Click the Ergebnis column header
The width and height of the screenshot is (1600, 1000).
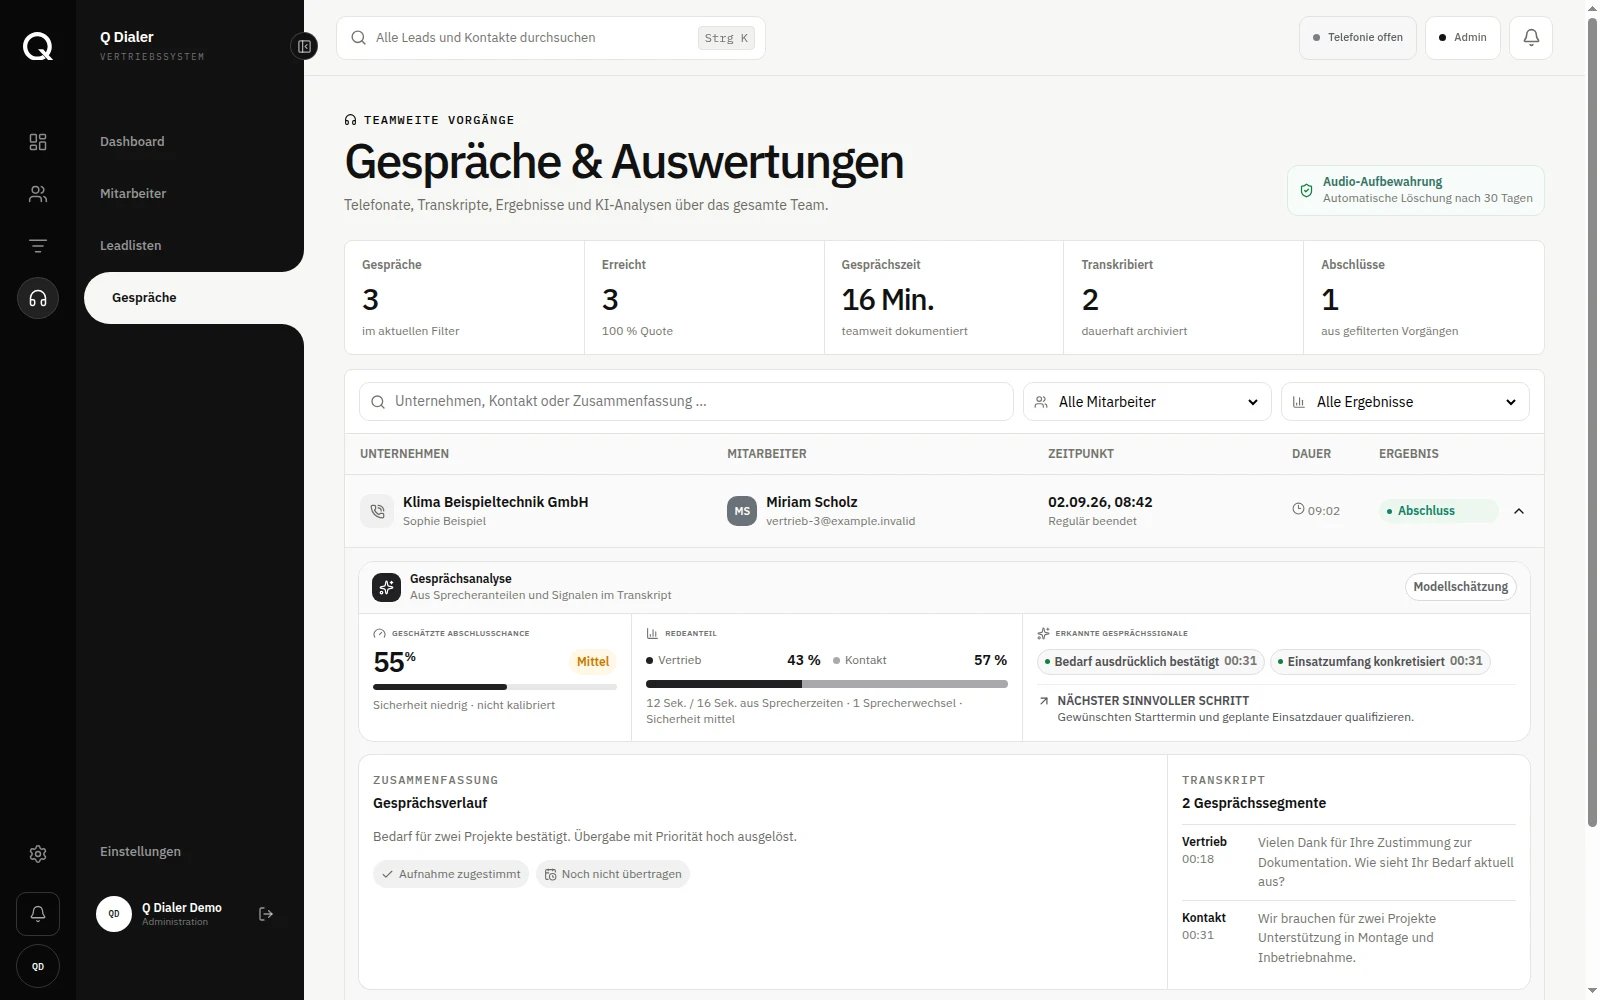(1408, 454)
